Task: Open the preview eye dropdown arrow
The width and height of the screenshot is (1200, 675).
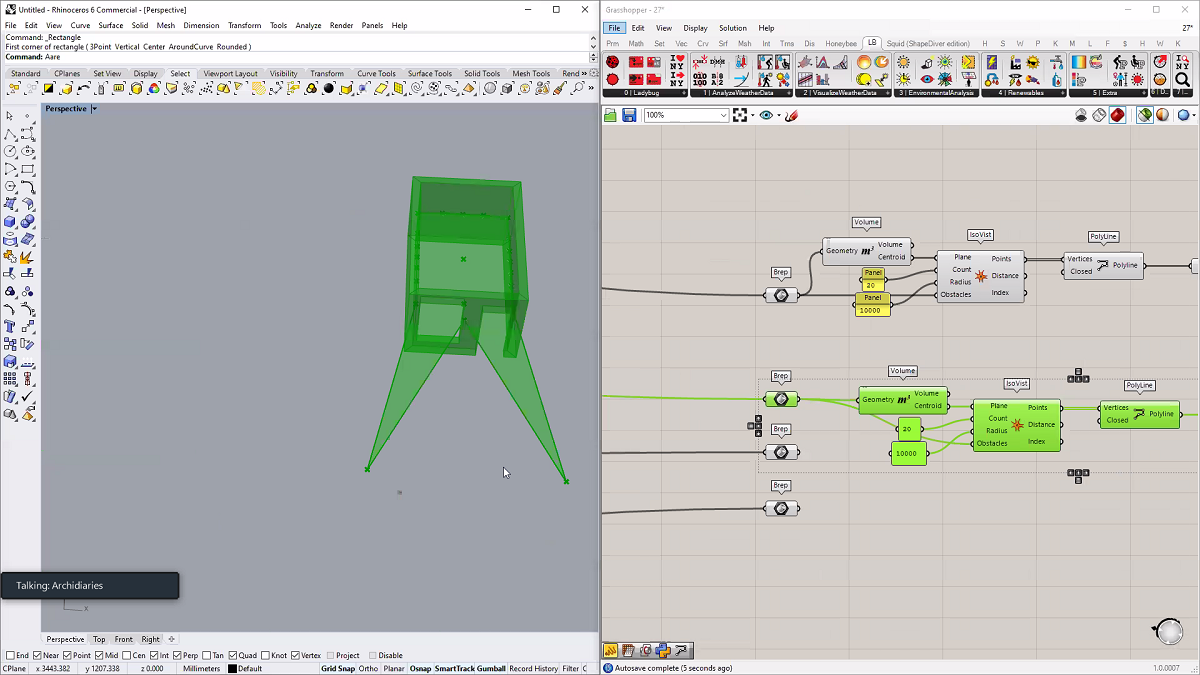Action: point(779,115)
